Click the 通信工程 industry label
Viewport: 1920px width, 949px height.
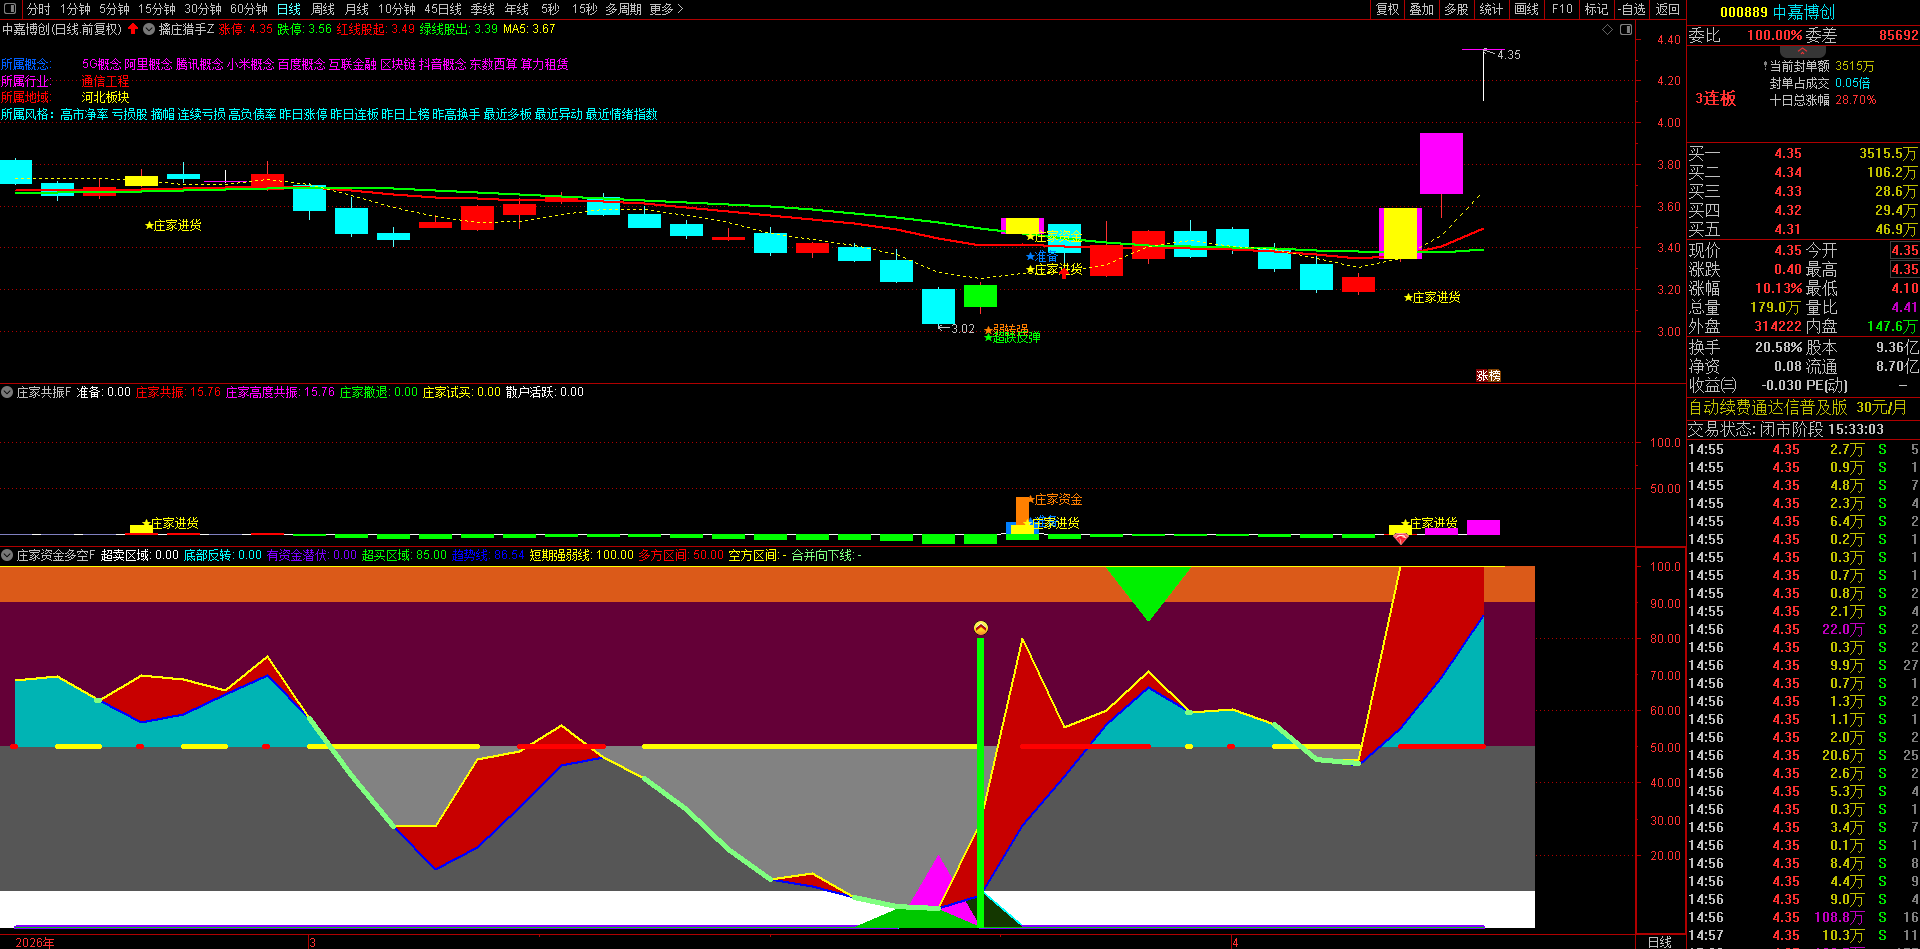click(x=106, y=81)
